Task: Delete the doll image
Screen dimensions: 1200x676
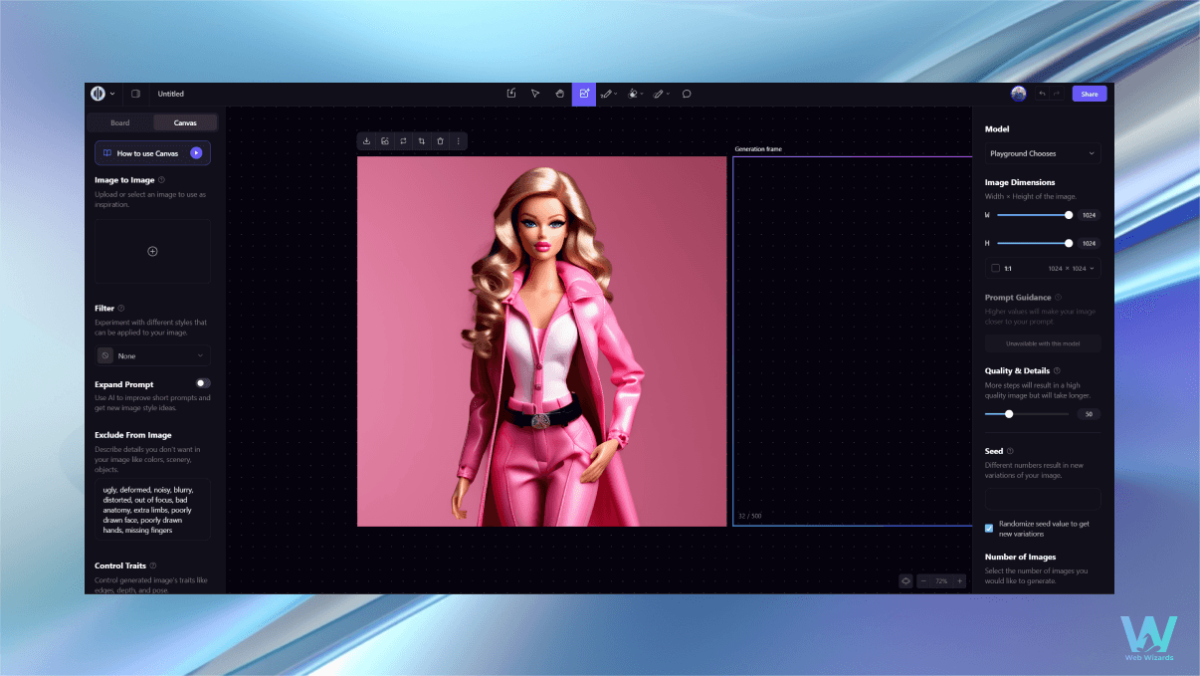Action: pyautogui.click(x=440, y=141)
